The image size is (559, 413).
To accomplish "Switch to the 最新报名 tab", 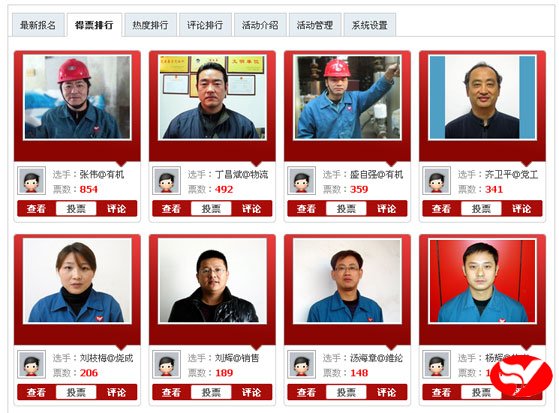I will (38, 25).
